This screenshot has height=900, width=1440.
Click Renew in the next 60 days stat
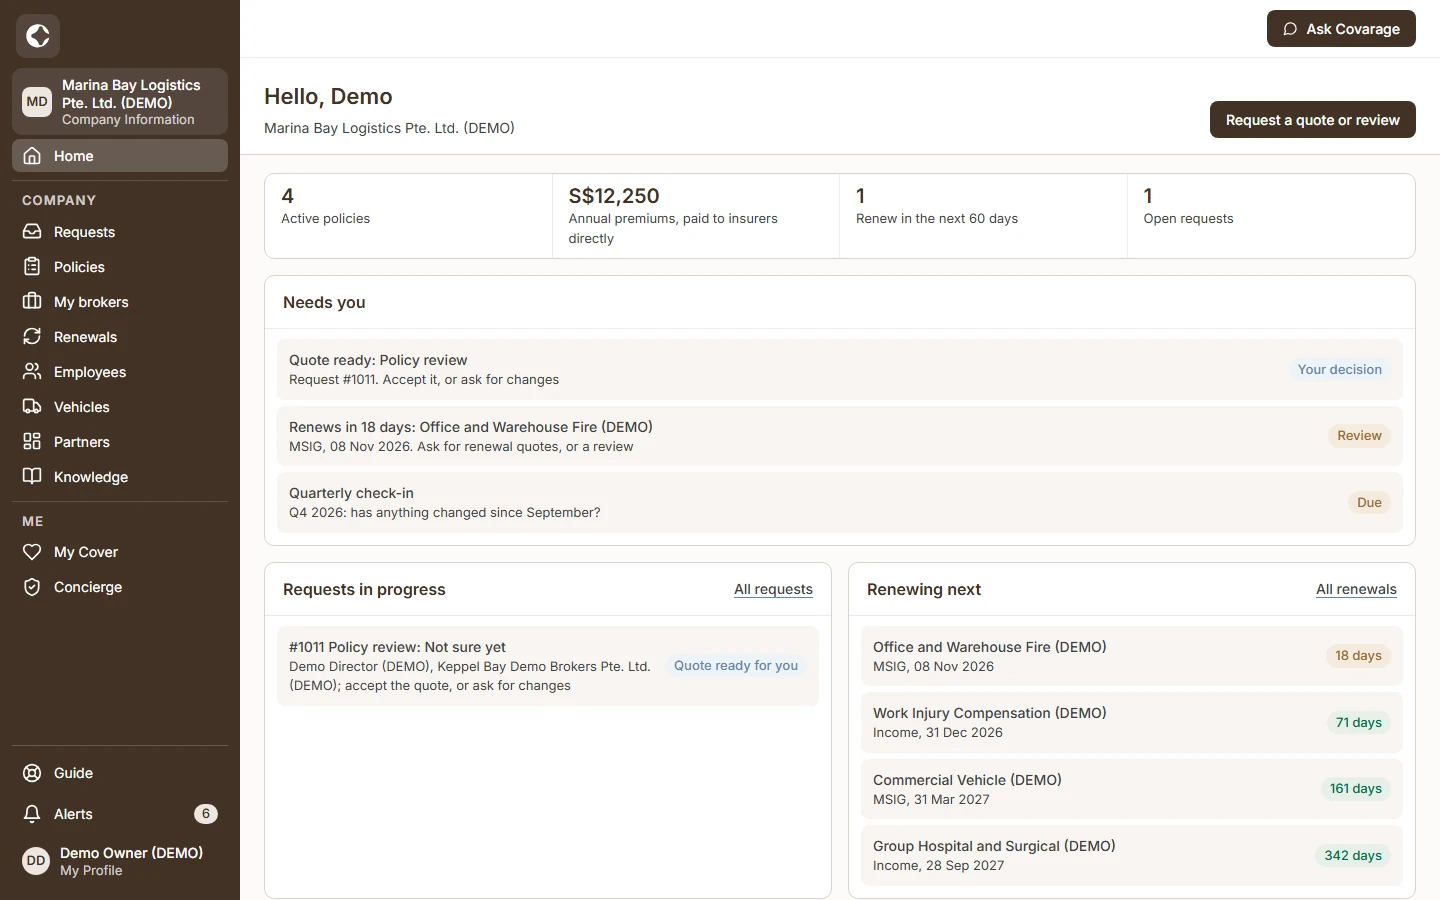click(x=983, y=216)
